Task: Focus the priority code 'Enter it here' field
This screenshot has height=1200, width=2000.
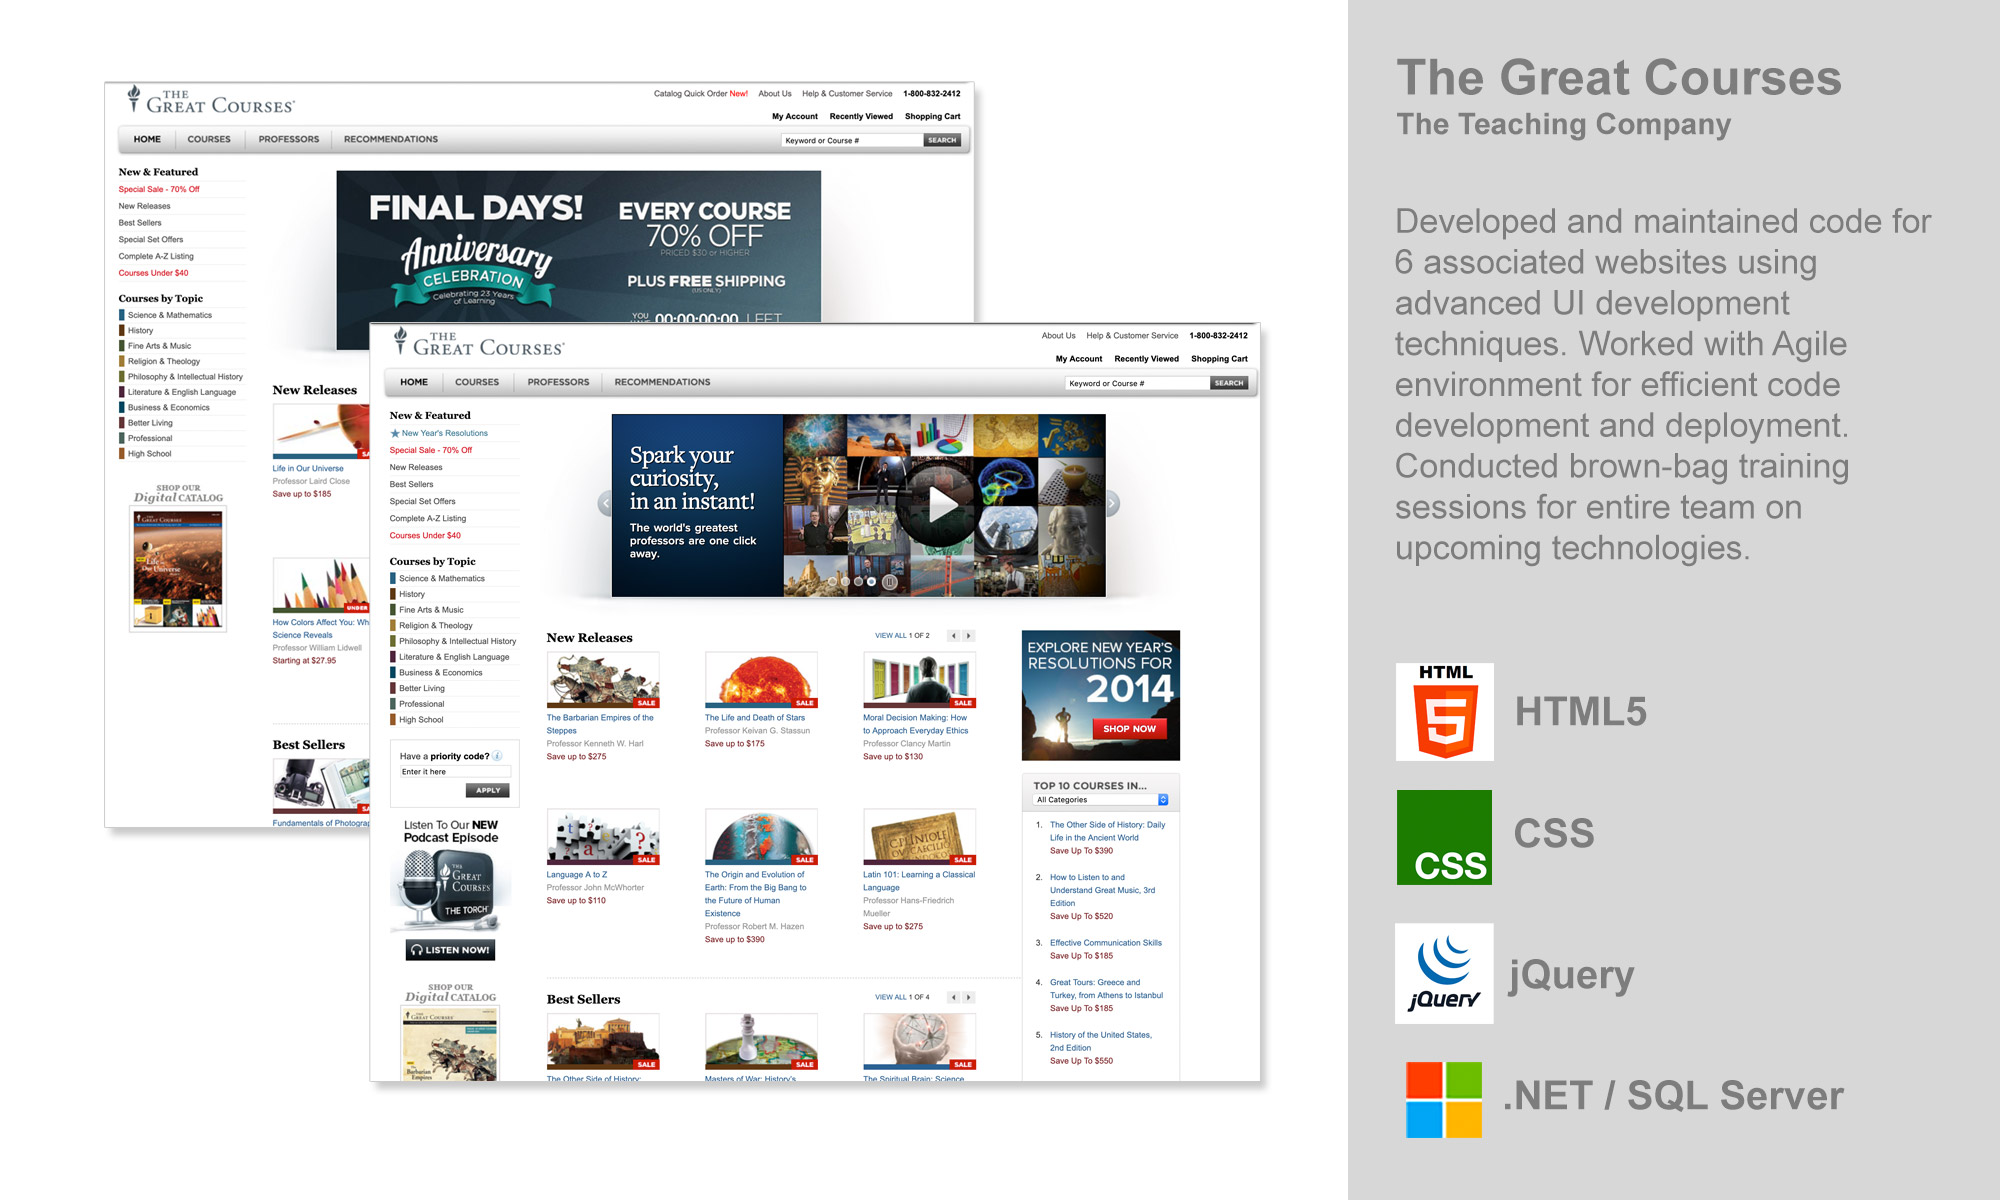Action: coord(455,772)
